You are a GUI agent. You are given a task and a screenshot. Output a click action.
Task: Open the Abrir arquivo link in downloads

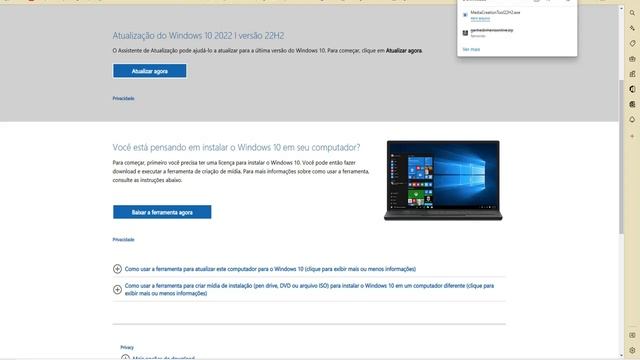(x=480, y=18)
